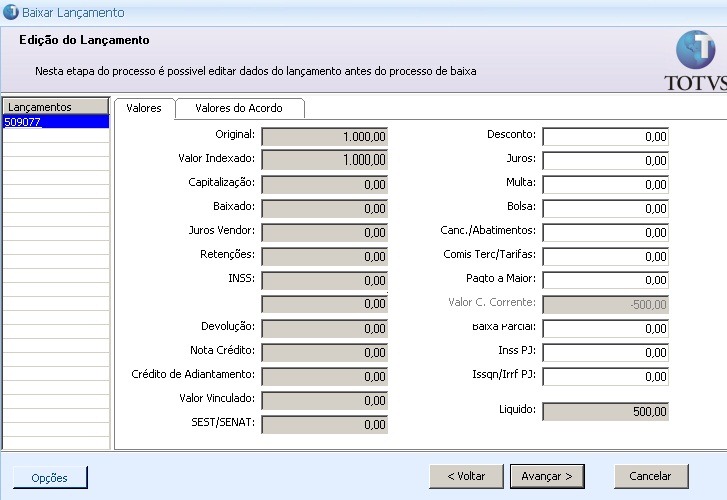
Task: Click the Devolução value field
Action: coord(325,328)
